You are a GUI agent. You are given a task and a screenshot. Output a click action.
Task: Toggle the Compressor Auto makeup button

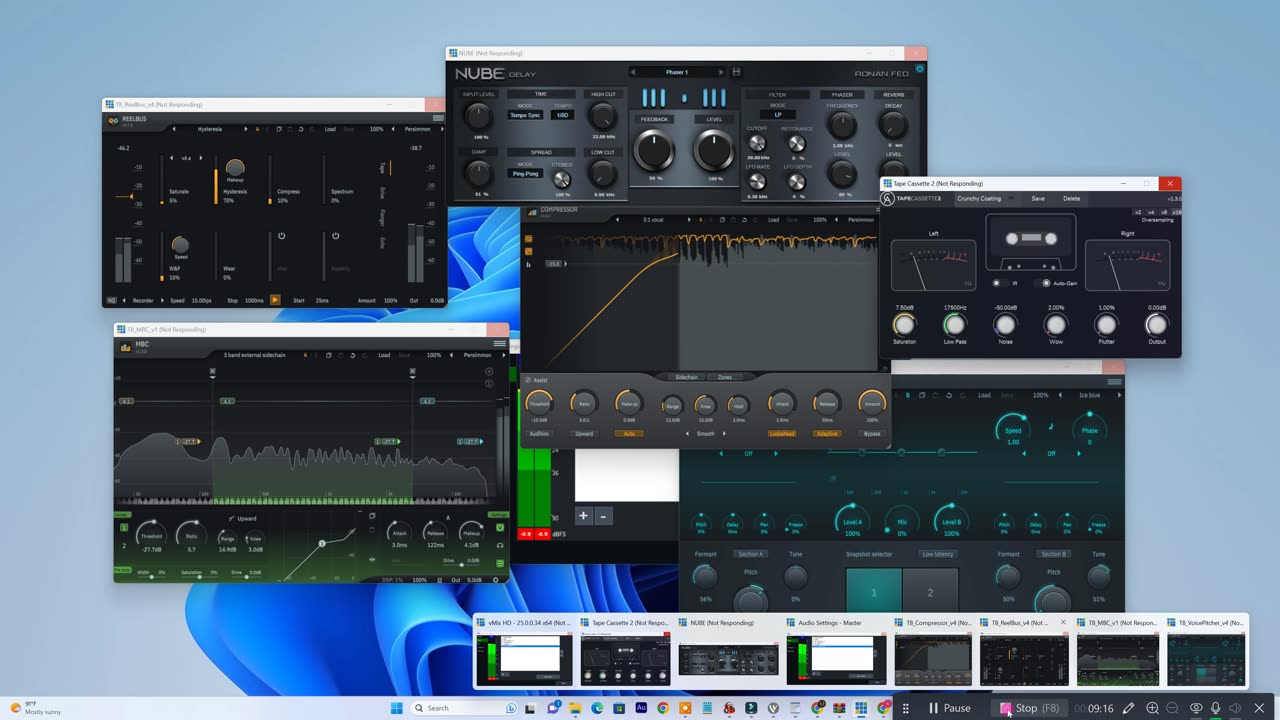coord(629,434)
